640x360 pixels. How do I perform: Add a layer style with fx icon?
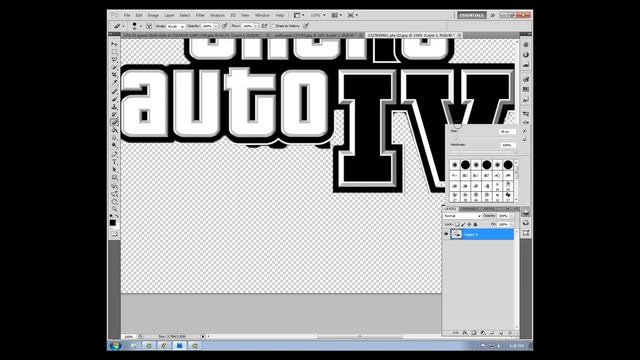tap(465, 333)
